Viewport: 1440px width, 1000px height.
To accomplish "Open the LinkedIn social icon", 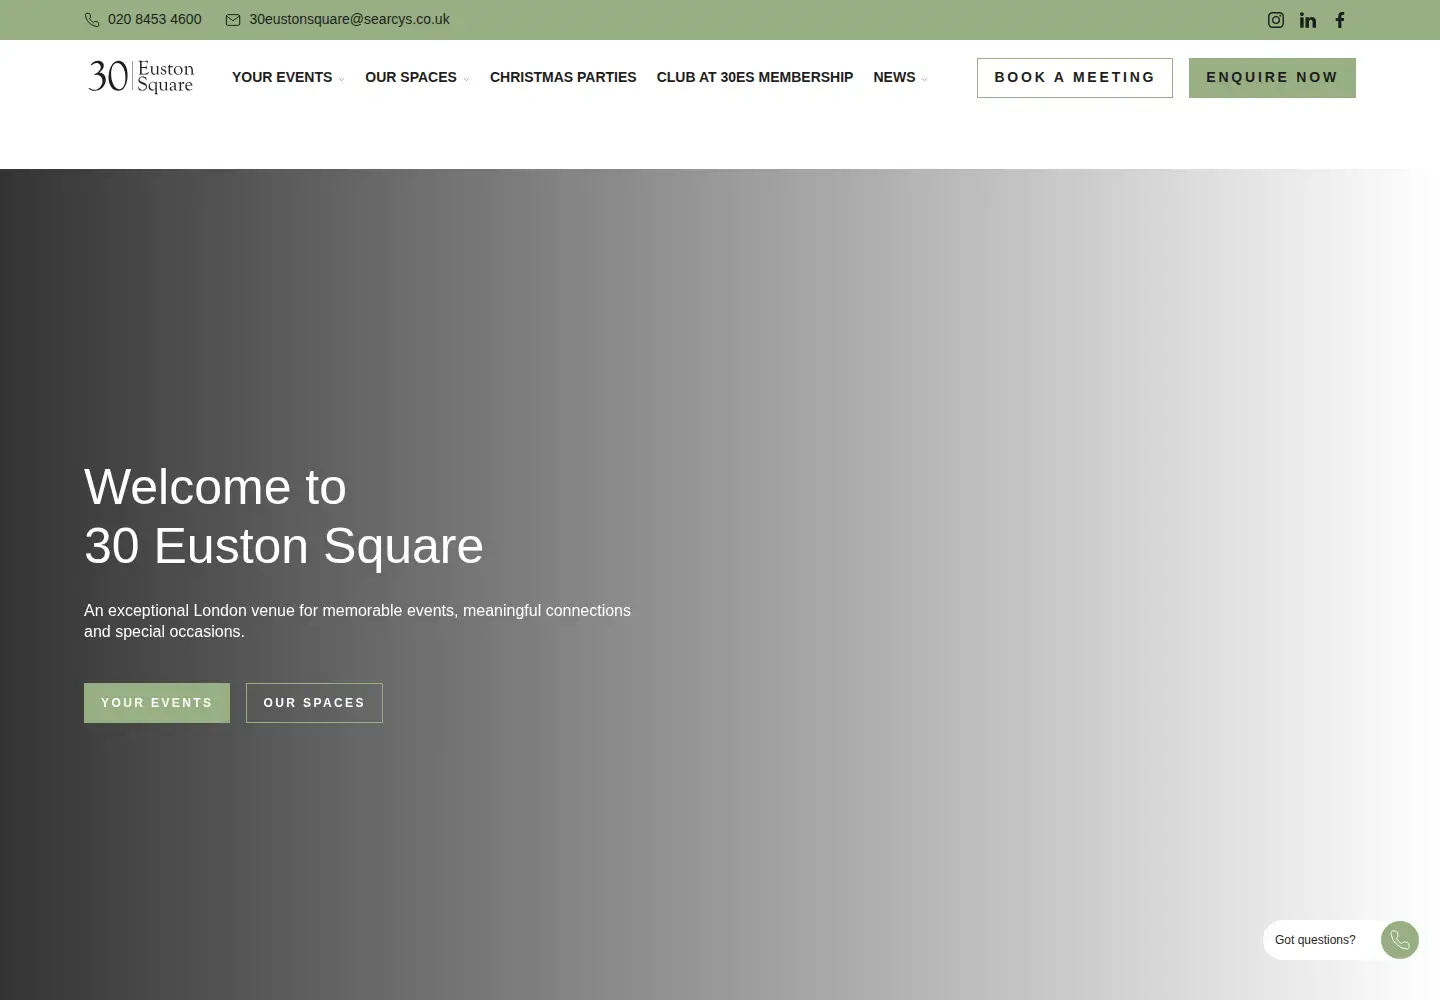I will coord(1308,20).
